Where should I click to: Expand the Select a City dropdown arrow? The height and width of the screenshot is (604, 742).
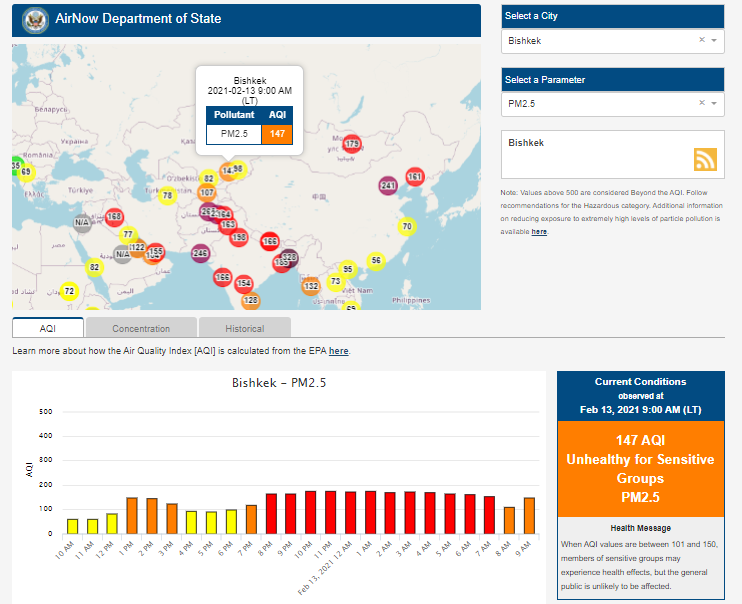click(x=715, y=40)
